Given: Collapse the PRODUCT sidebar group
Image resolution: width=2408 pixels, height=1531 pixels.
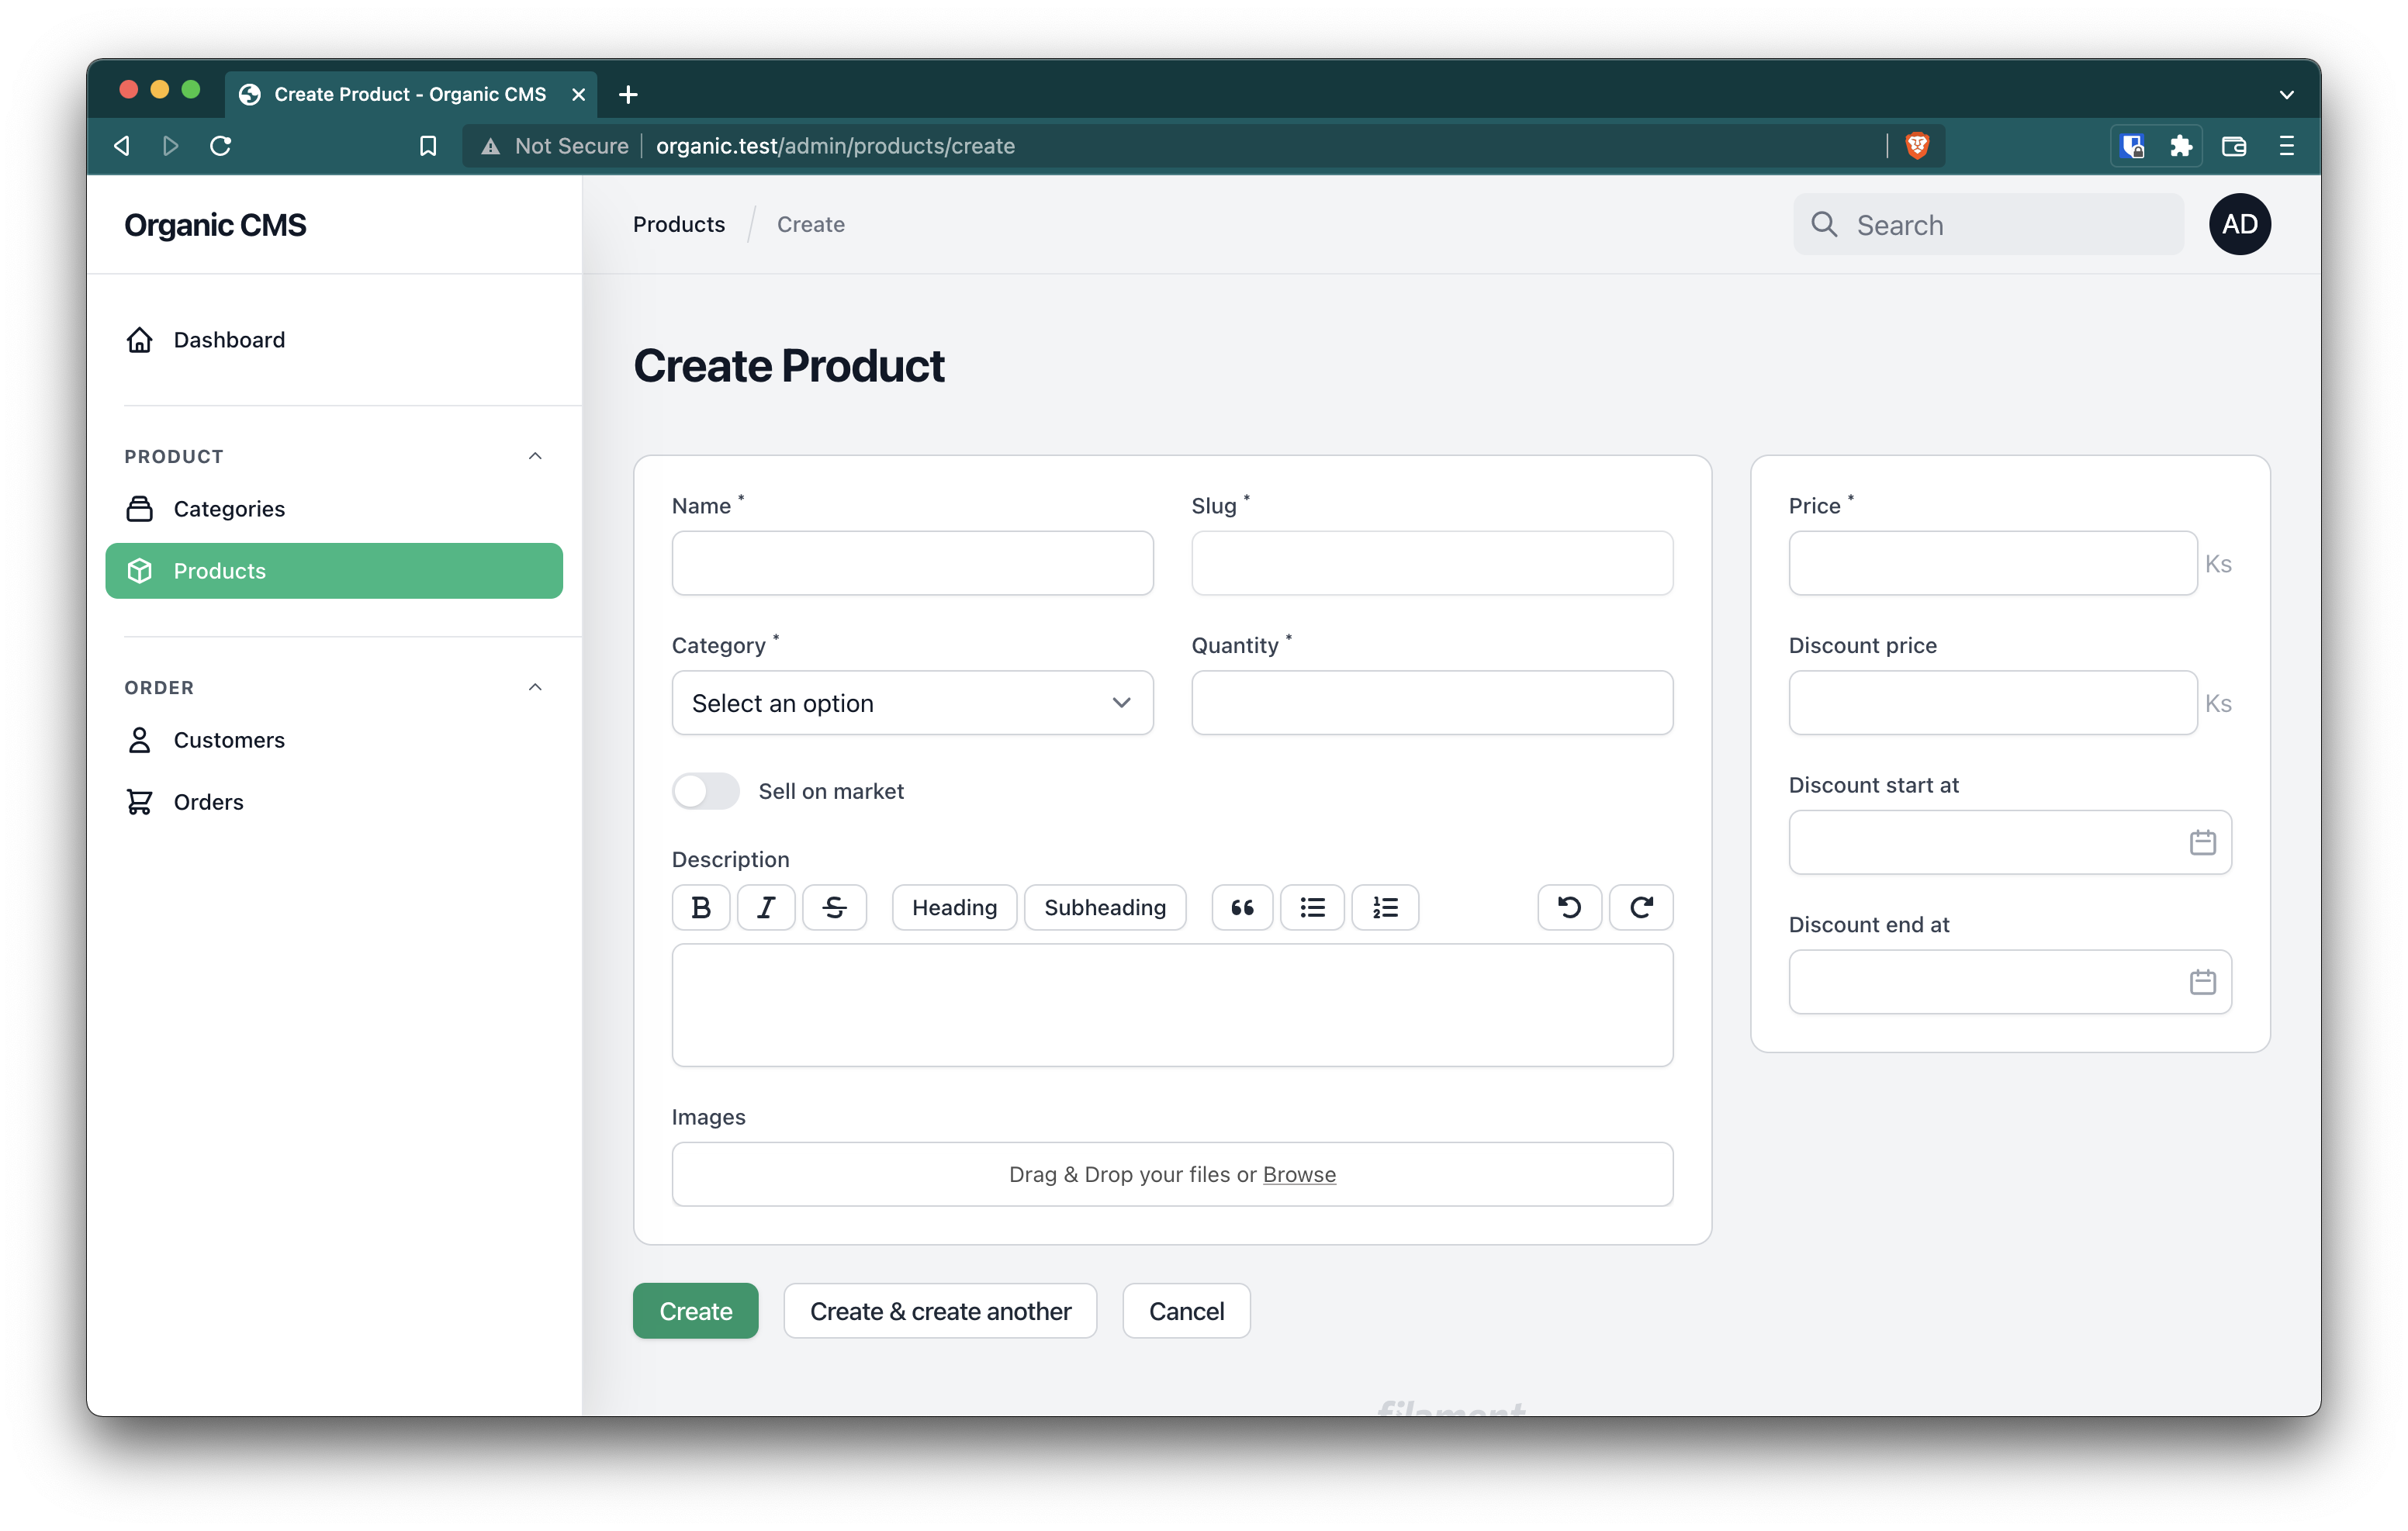Looking at the screenshot, I should [535, 456].
